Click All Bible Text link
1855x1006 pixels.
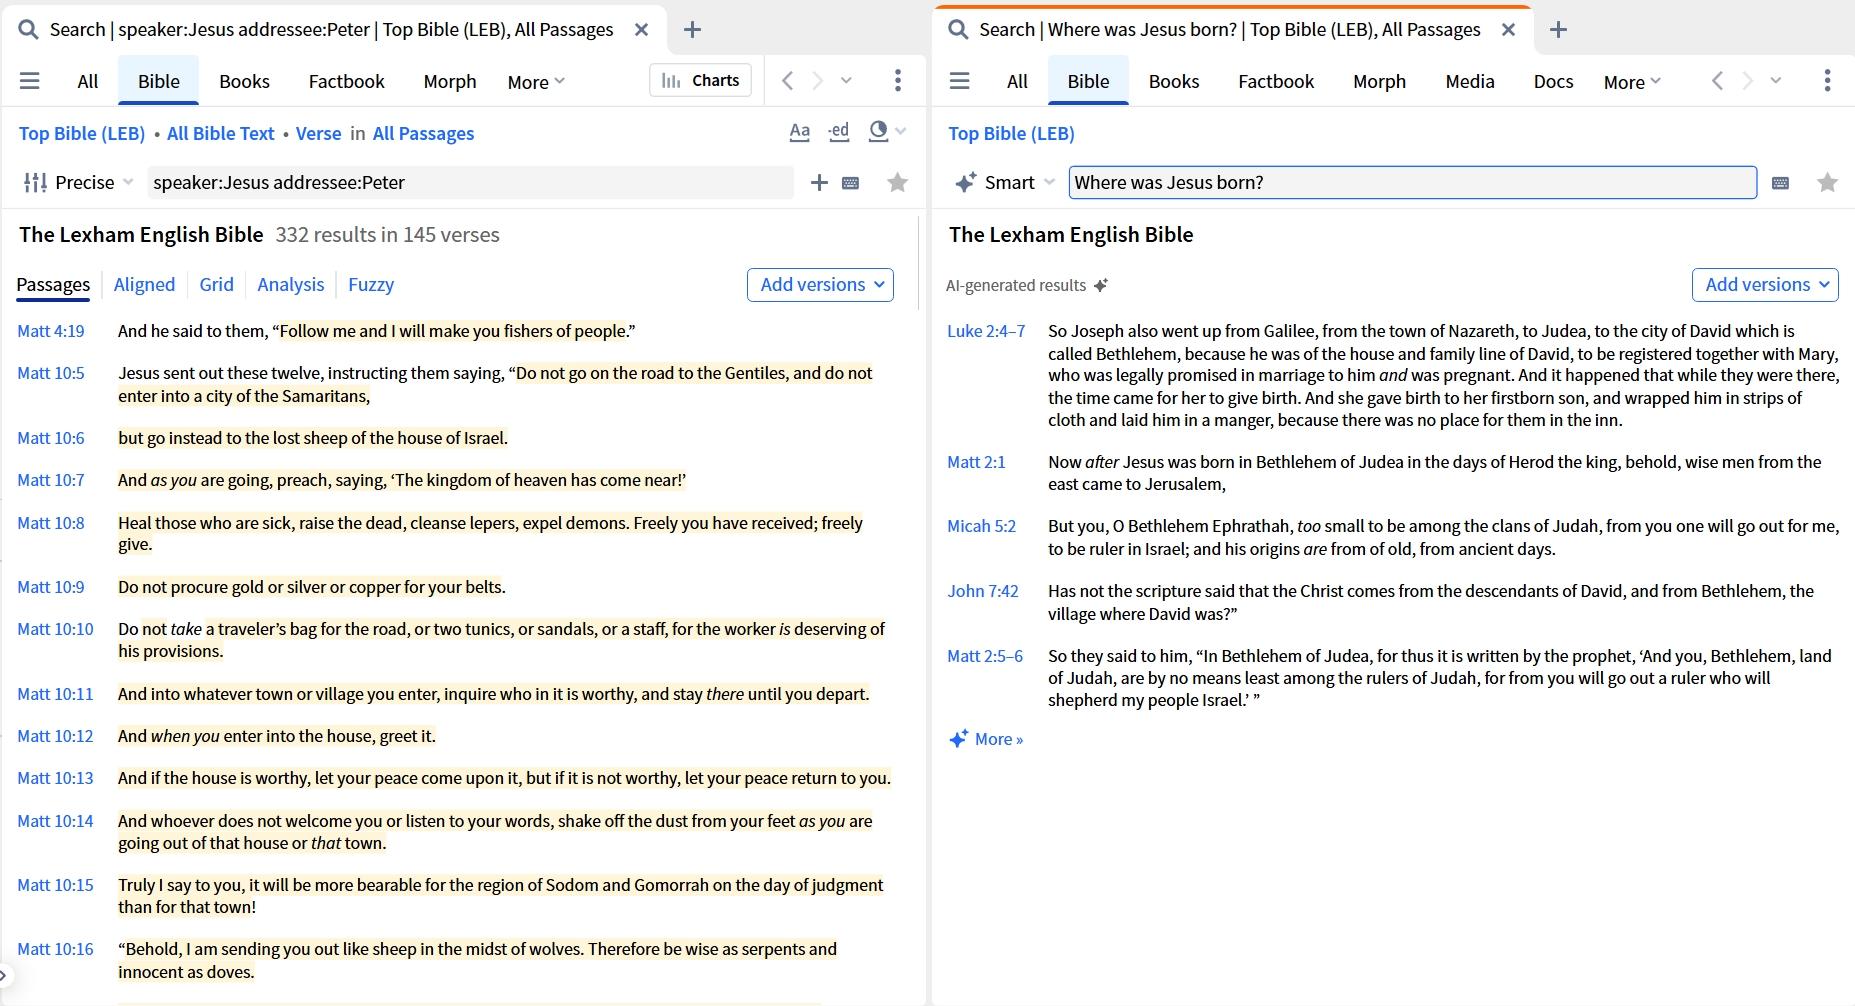click(x=221, y=134)
